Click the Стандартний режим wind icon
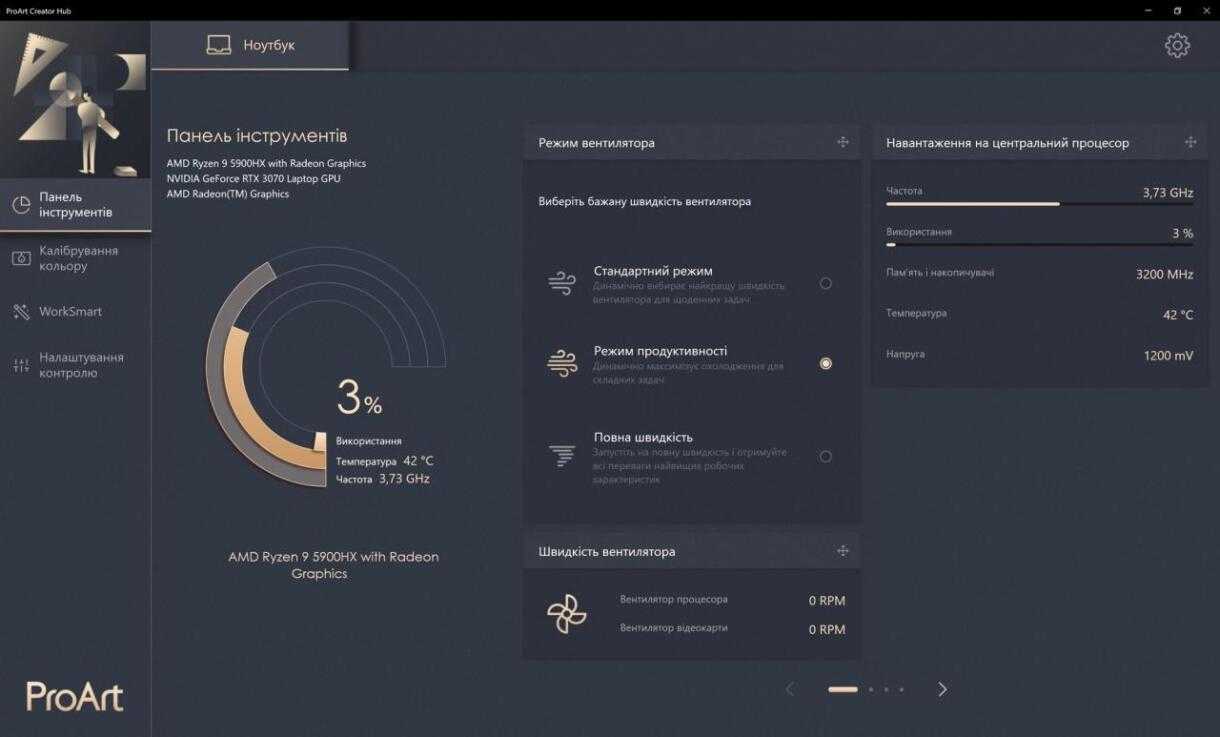This screenshot has width=1220, height=737. (562, 283)
